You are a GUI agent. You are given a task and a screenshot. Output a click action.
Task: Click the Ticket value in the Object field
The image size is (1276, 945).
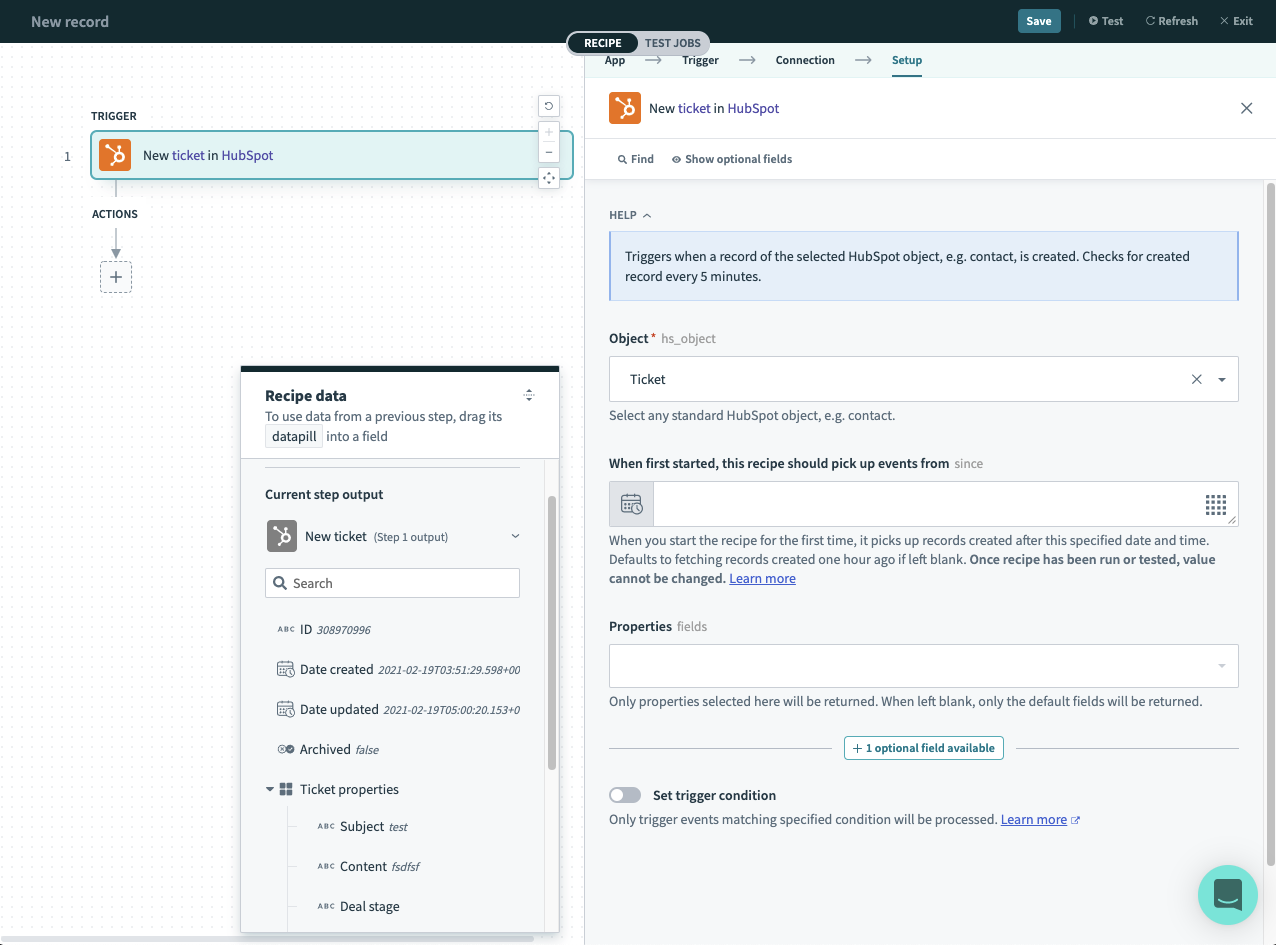click(647, 379)
